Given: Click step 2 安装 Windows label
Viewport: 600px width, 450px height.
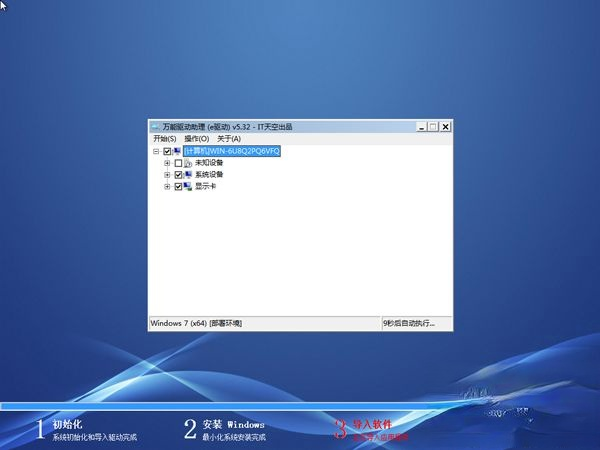Looking at the screenshot, I should point(233,424).
